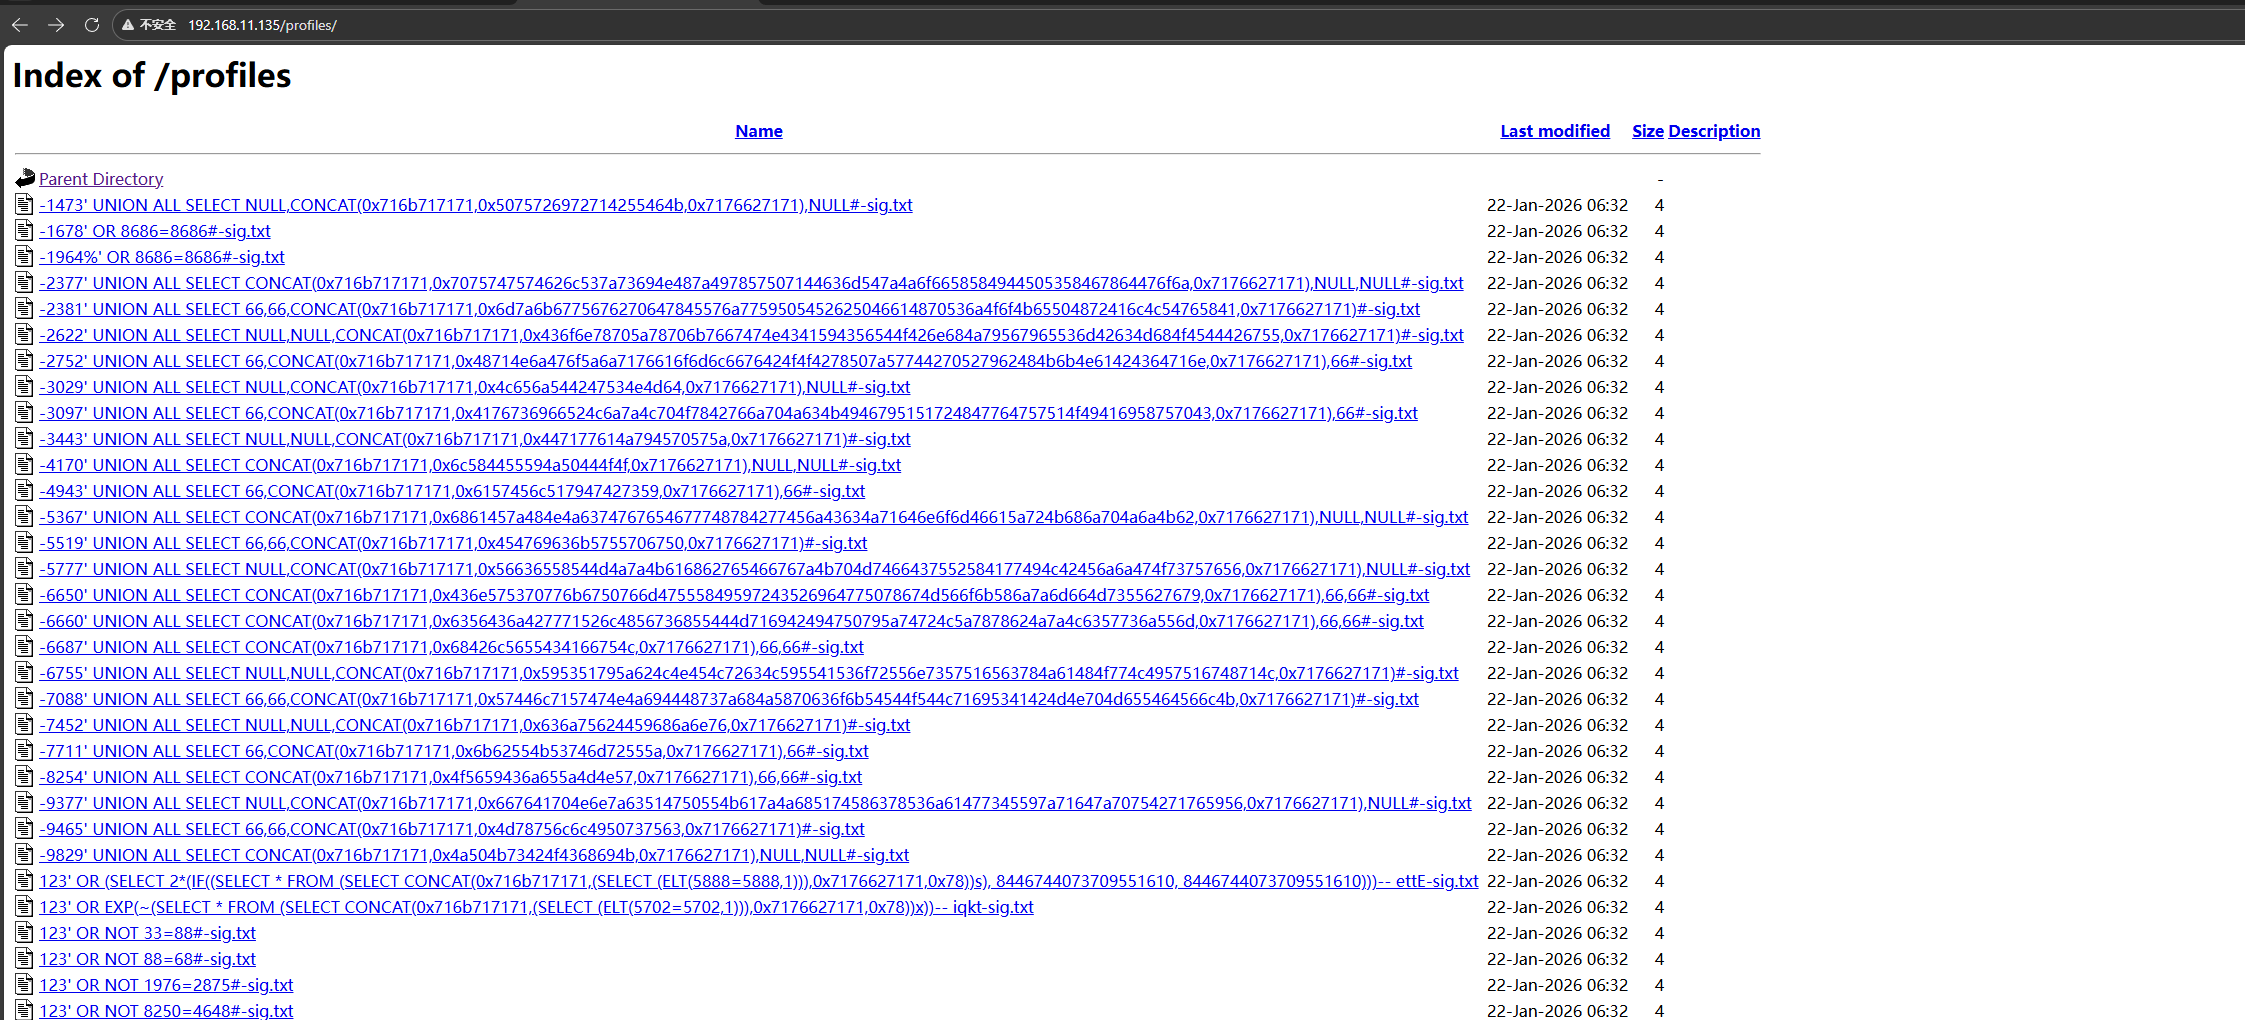The height and width of the screenshot is (1020, 2245).
Task: Open the -1678' OR 8686=8686#-sig.txt file
Action: click(x=155, y=231)
